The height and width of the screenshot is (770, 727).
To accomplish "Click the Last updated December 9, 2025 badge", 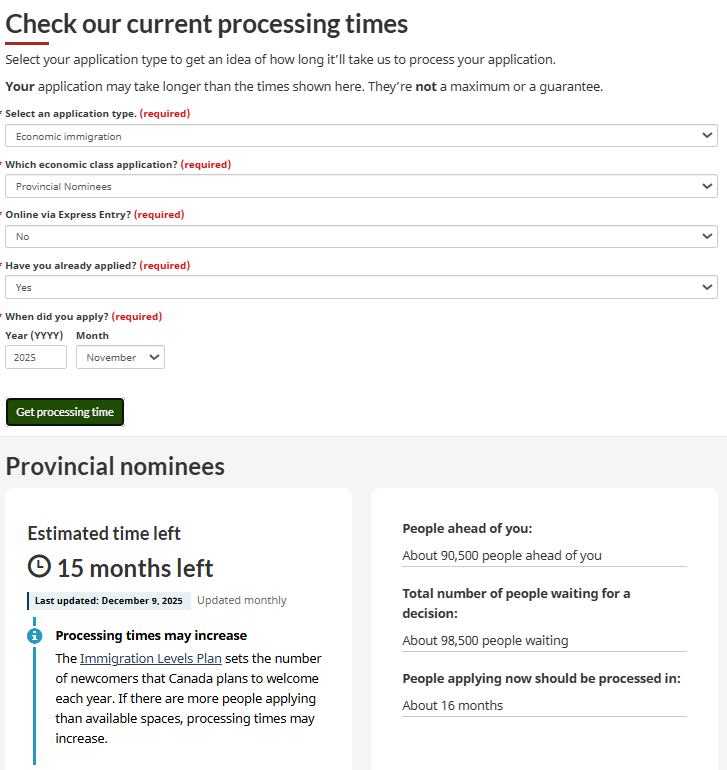I will [x=108, y=601].
